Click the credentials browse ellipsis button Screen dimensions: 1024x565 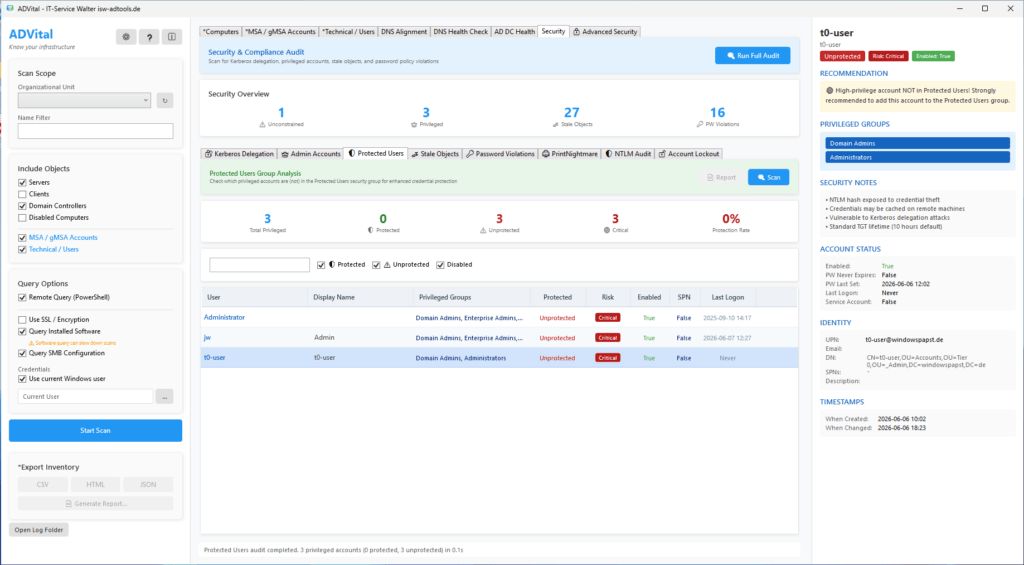pos(165,396)
